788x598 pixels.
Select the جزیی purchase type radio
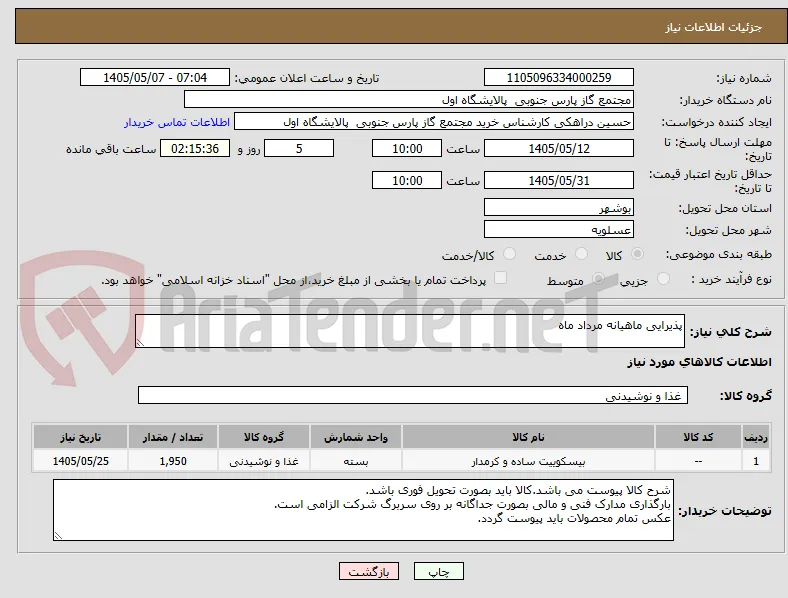click(663, 279)
